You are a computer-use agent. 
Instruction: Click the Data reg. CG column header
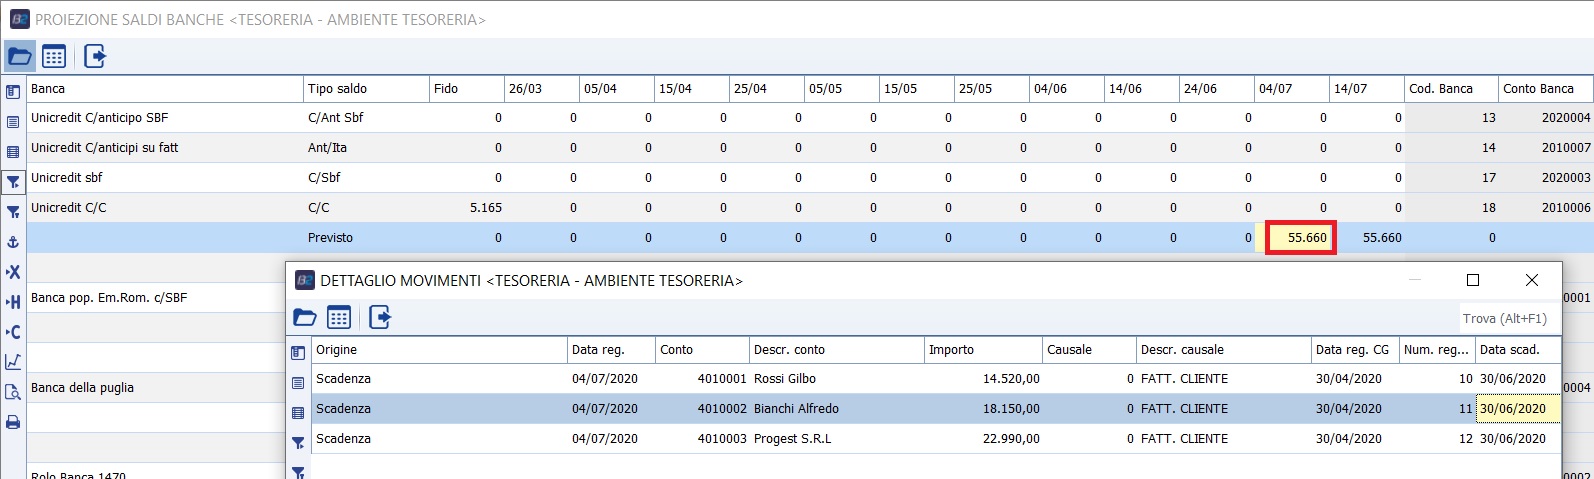tap(1354, 350)
